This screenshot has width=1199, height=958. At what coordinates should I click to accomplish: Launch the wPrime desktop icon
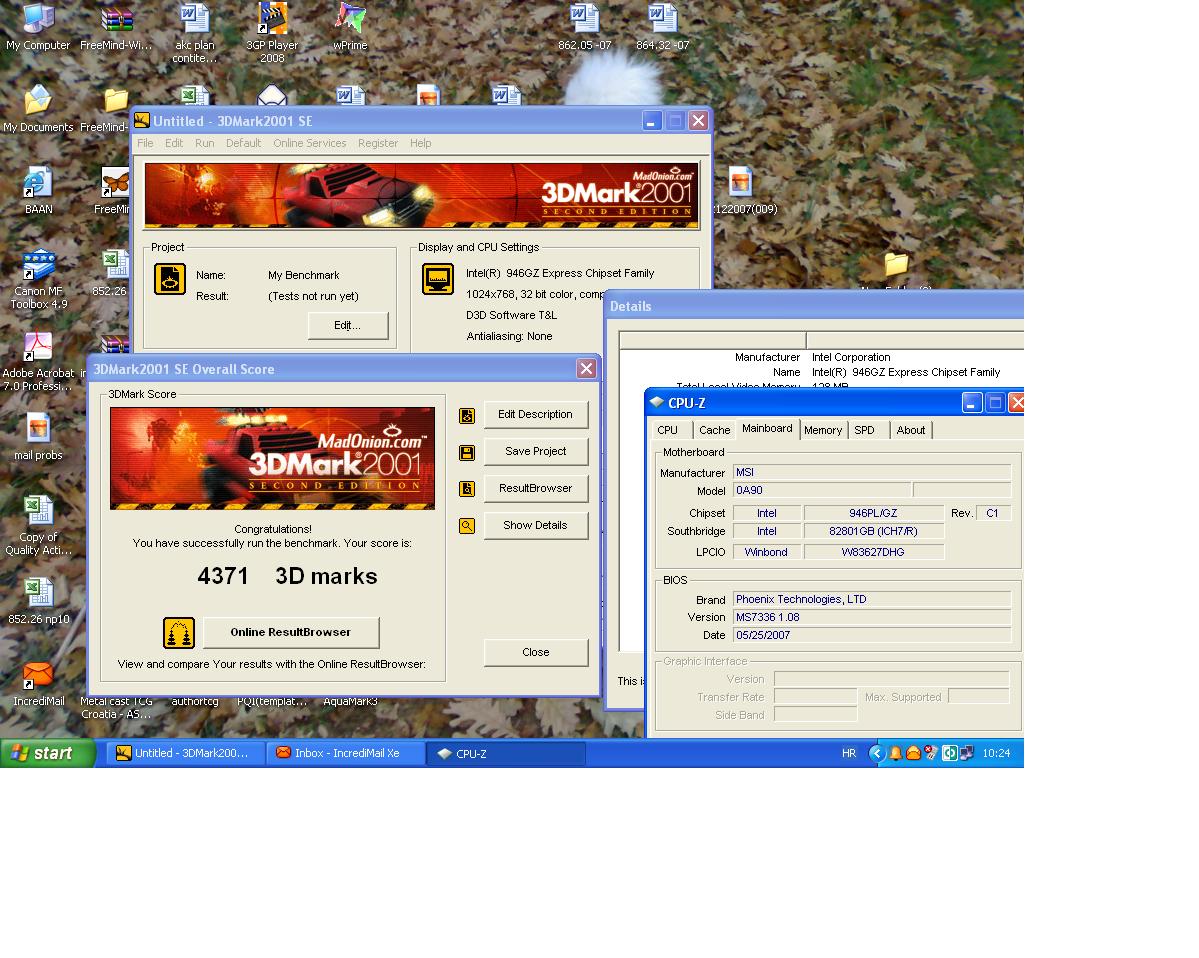coord(350,27)
